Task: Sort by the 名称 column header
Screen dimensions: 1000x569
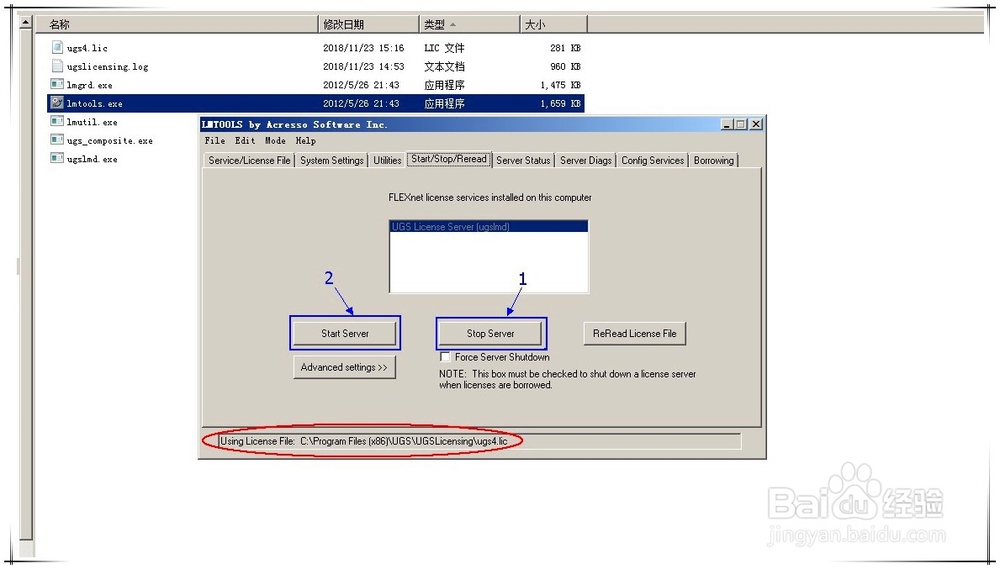Action: click(176, 24)
